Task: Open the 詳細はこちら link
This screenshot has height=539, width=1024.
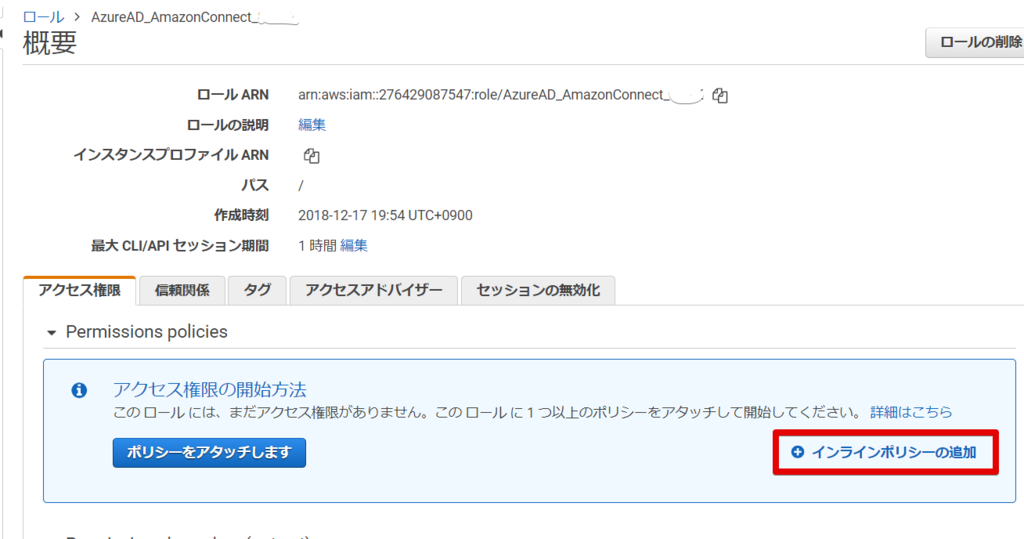Action: 911,412
